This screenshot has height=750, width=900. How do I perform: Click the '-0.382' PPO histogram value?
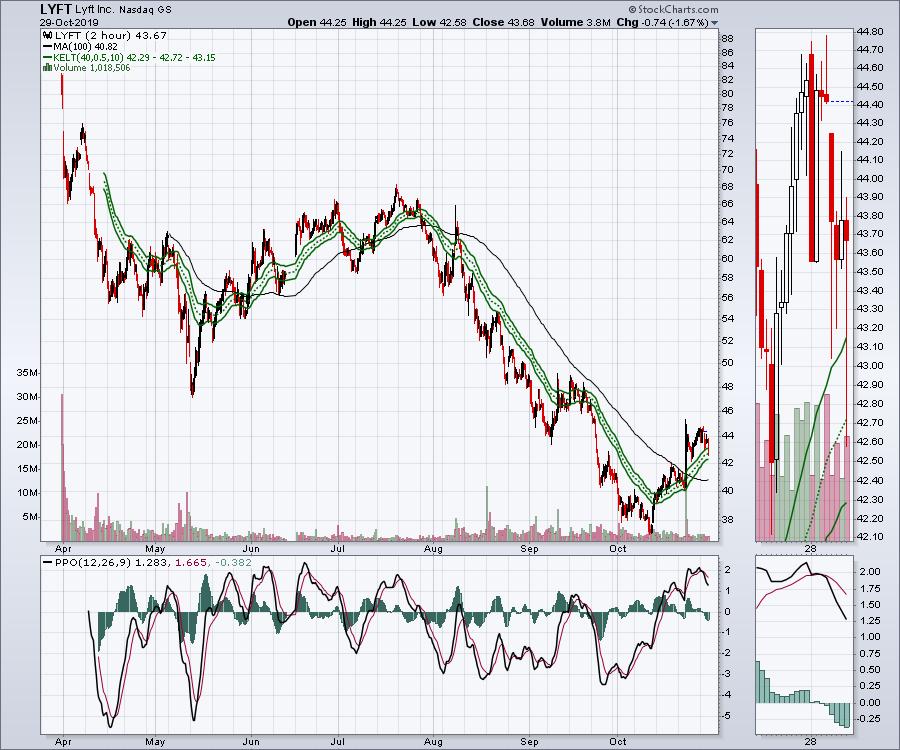232,562
